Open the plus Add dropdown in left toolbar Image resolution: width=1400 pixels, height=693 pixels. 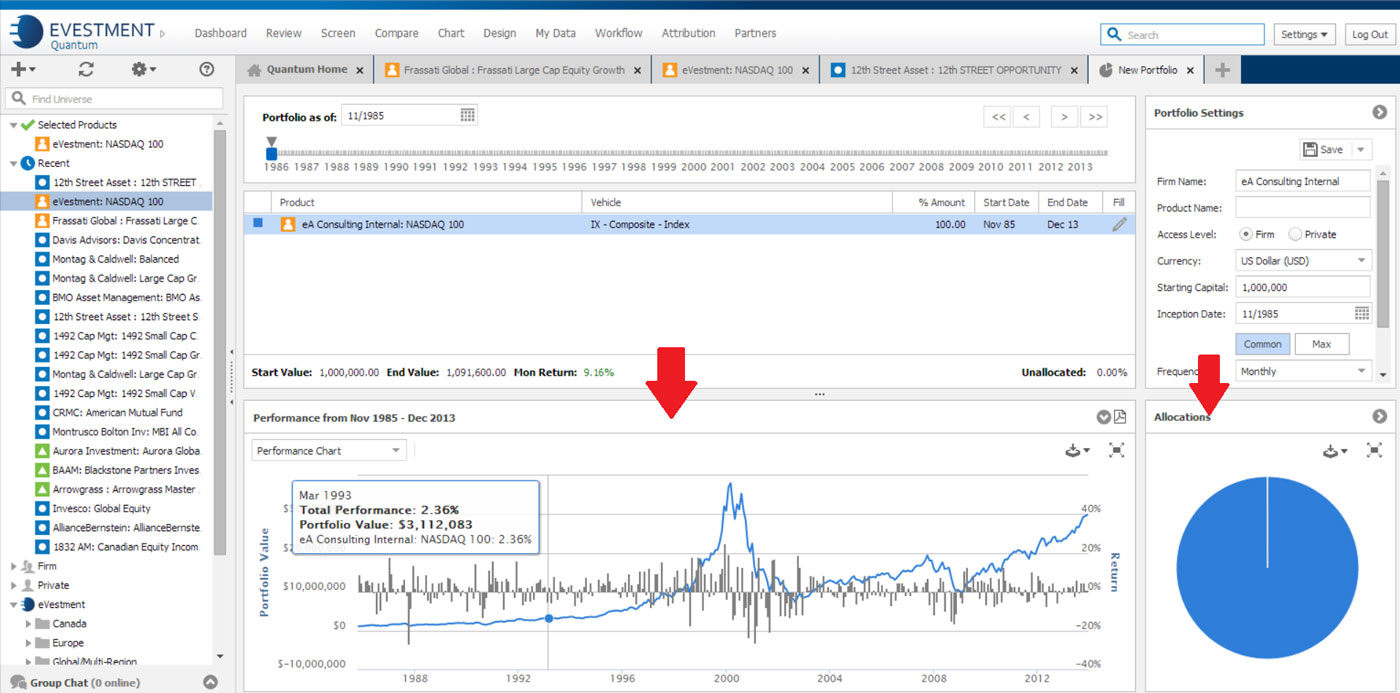tap(23, 69)
